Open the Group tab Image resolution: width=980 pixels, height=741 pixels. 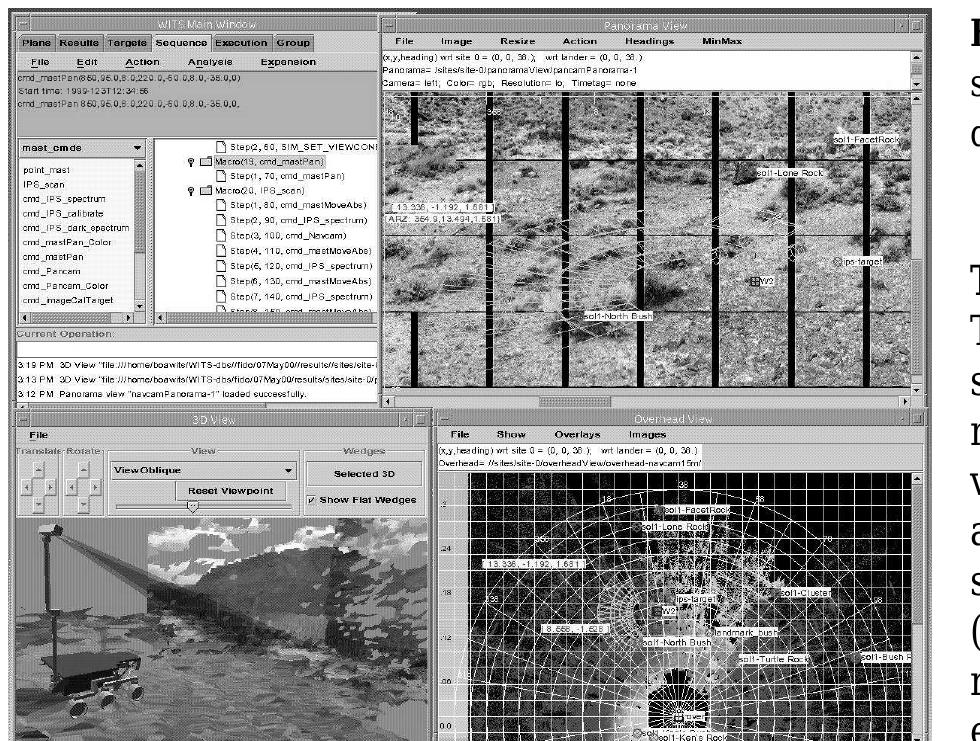(292, 42)
